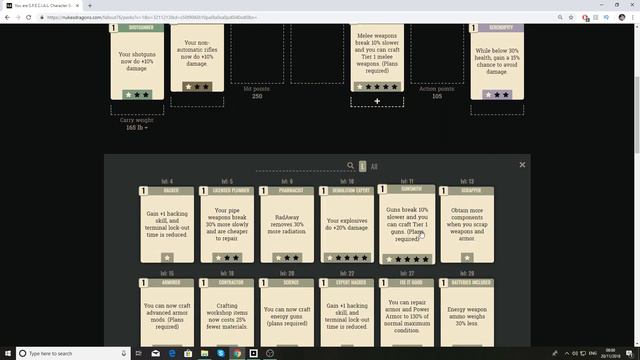Click the rank badge on Hacker card
Image resolution: width=640 pixels, height=360 pixels.
click(x=143, y=191)
